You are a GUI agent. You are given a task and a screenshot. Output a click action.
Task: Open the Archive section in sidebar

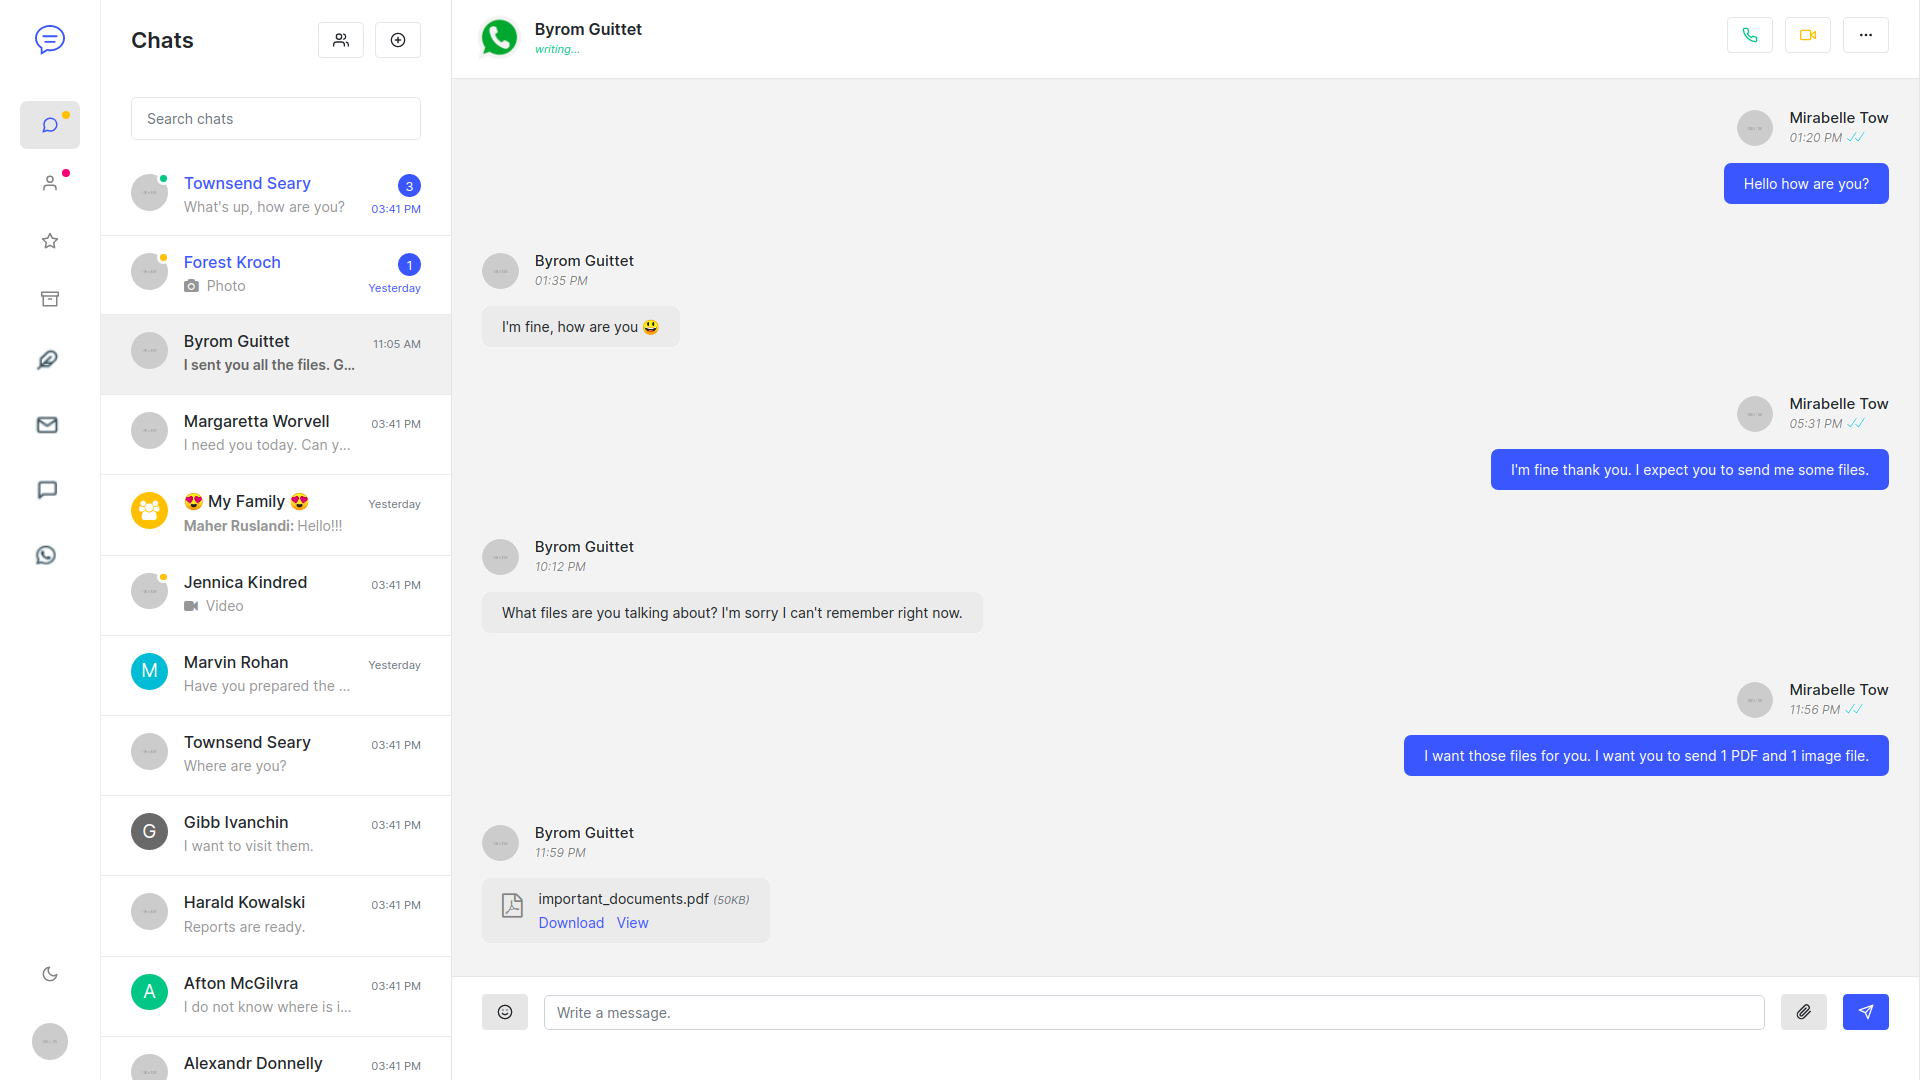pyautogui.click(x=50, y=299)
